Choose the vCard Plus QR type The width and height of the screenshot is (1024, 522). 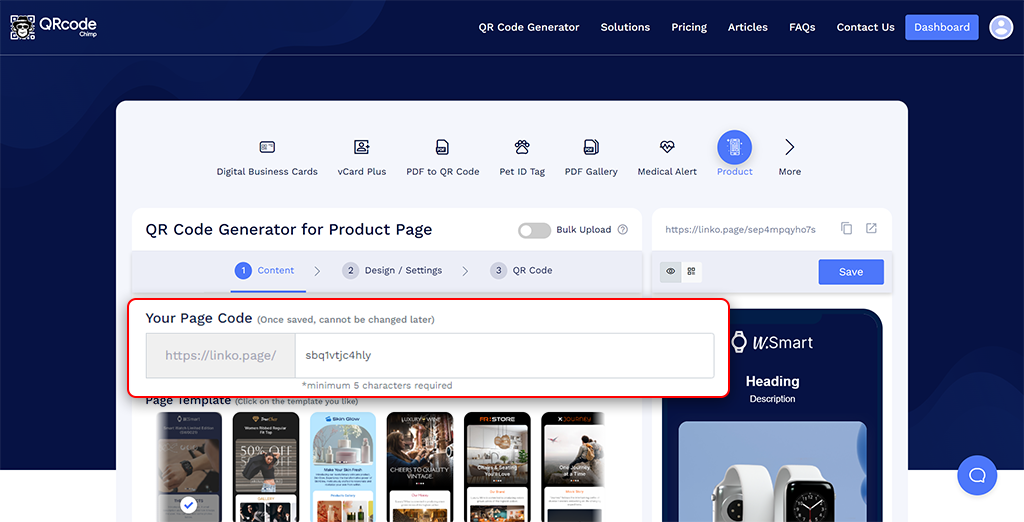click(x=362, y=147)
